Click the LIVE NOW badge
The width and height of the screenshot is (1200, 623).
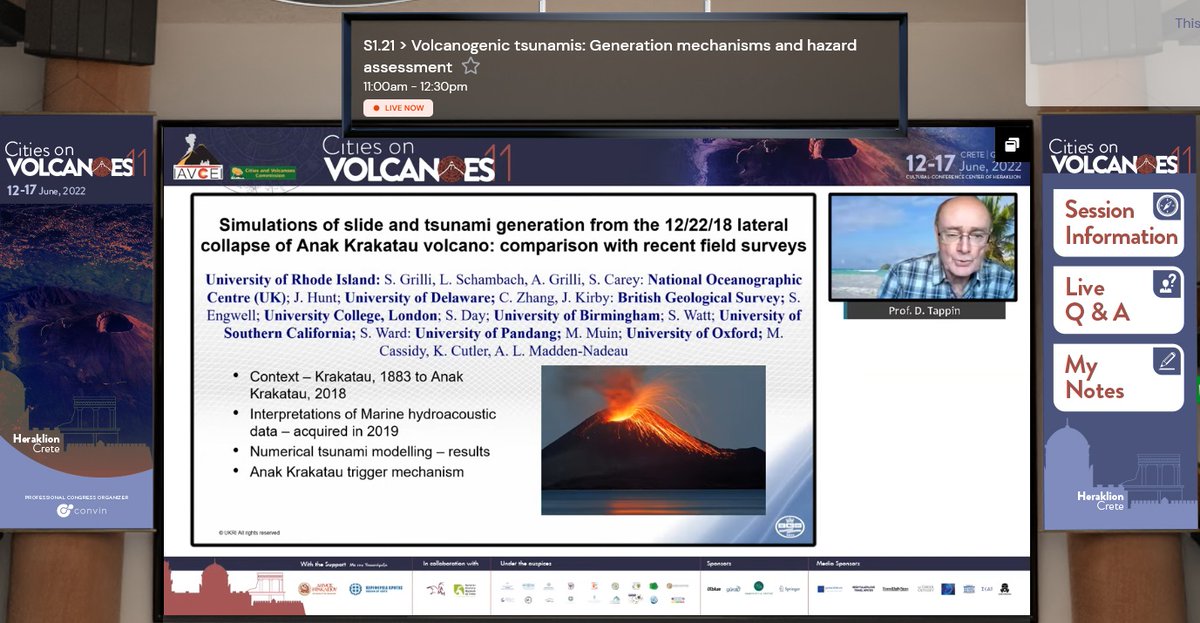click(x=398, y=108)
